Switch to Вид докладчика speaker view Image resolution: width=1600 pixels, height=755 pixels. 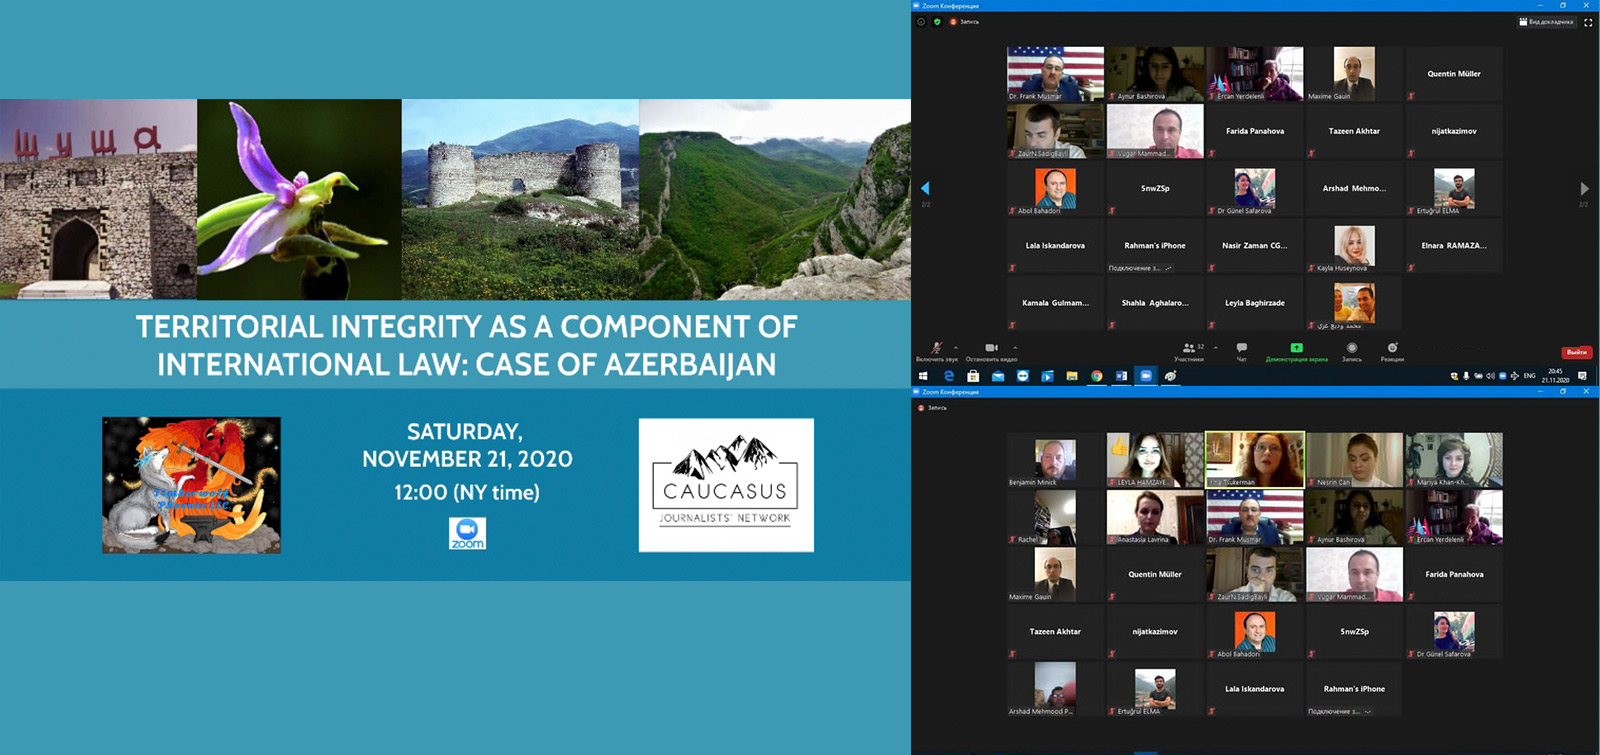pyautogui.click(x=1546, y=21)
